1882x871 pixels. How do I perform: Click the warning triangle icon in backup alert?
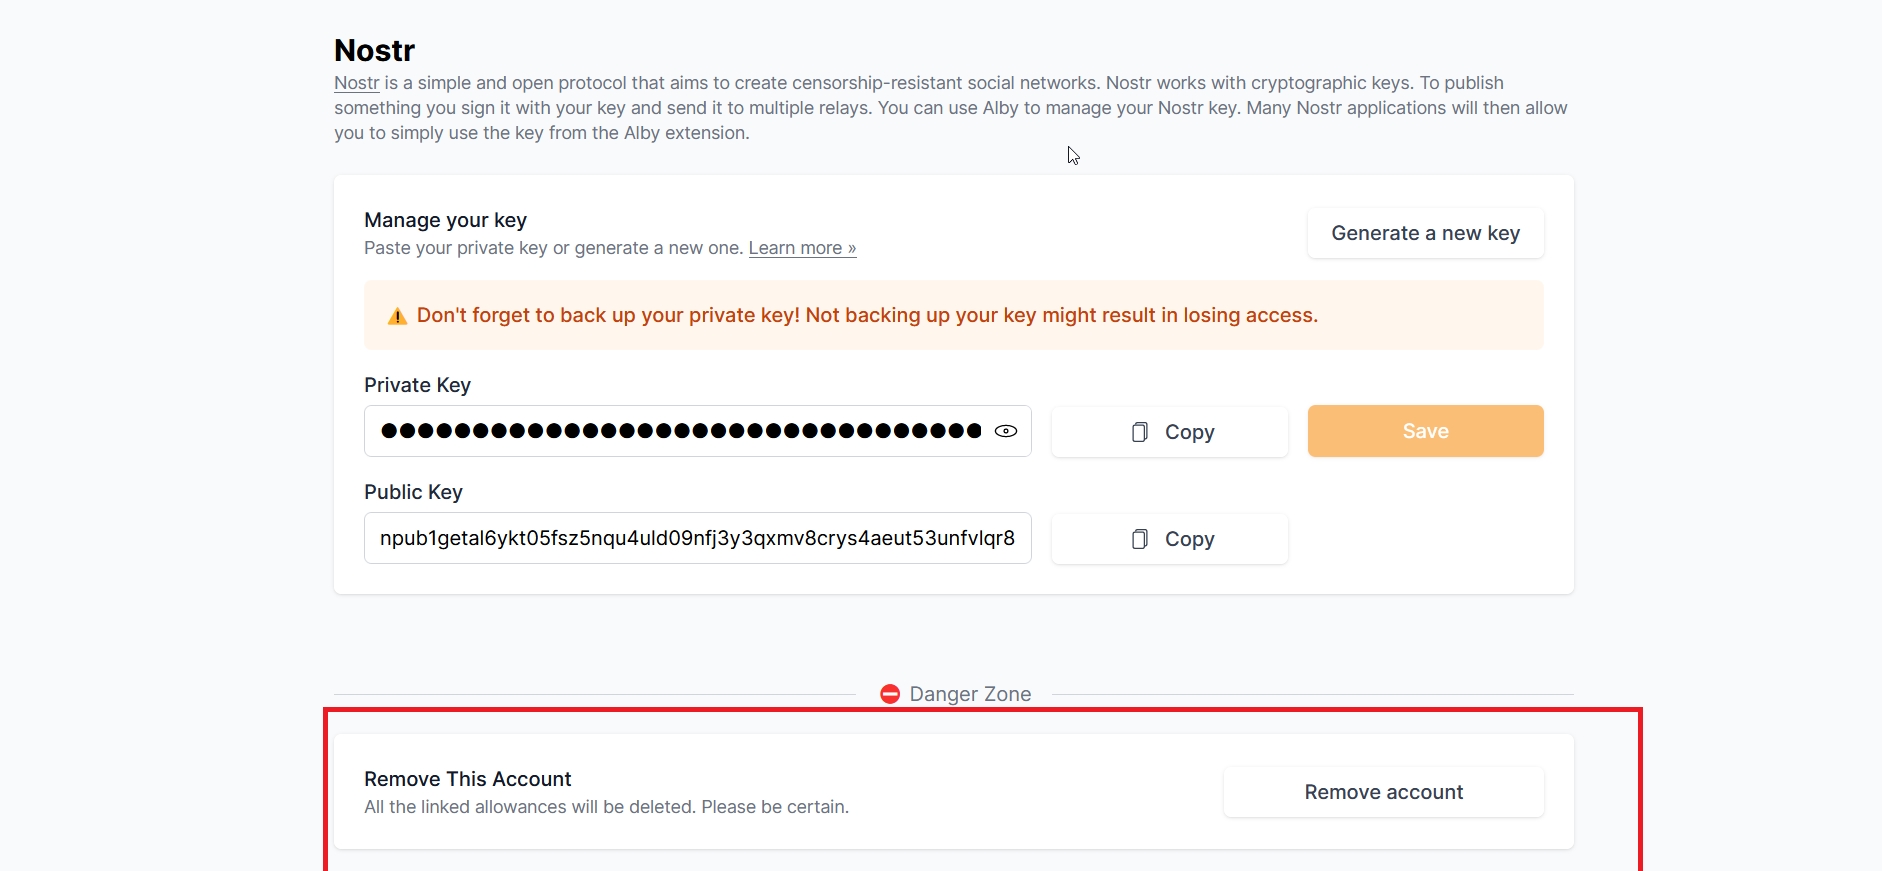397,316
